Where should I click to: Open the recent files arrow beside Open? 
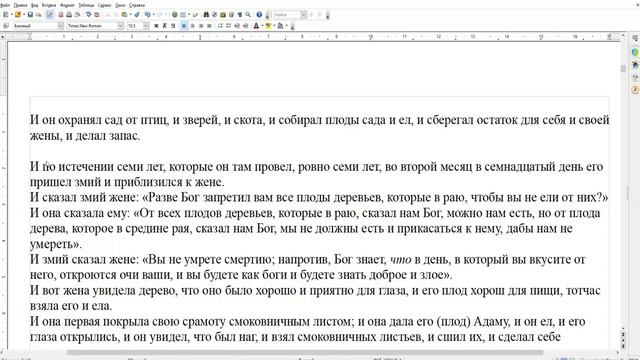(23, 14)
